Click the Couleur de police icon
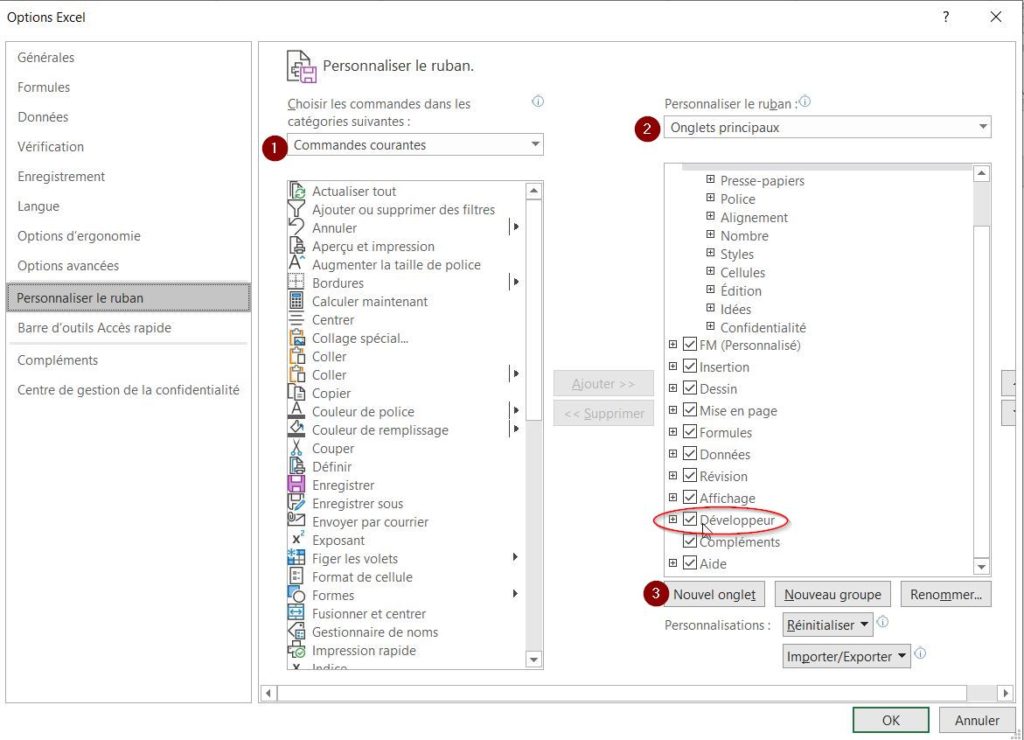This screenshot has width=1024, height=740. [296, 411]
